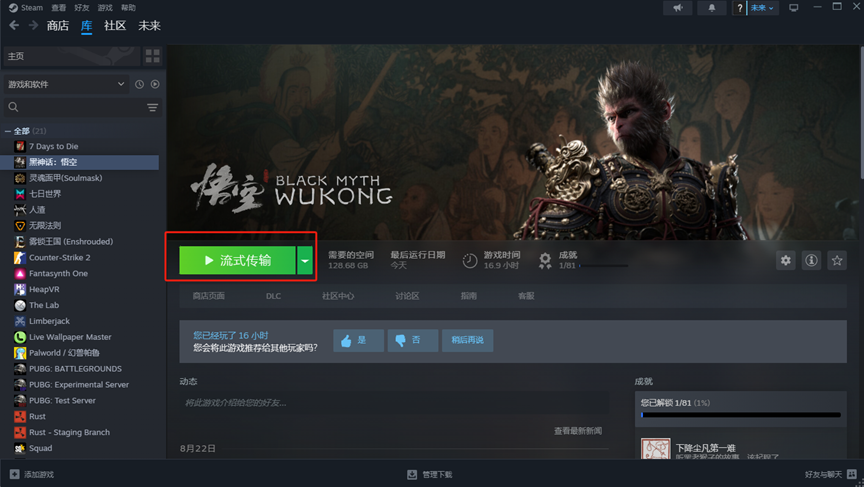Expand the stream button dropdown arrow
864x487 pixels.
click(305, 260)
